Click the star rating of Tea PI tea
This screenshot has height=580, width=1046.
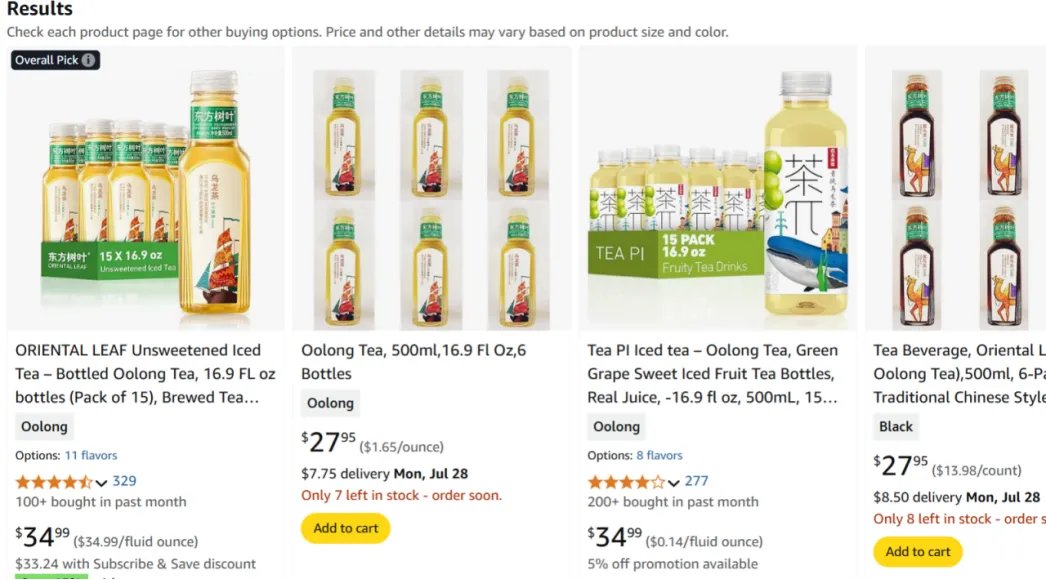tap(626, 482)
